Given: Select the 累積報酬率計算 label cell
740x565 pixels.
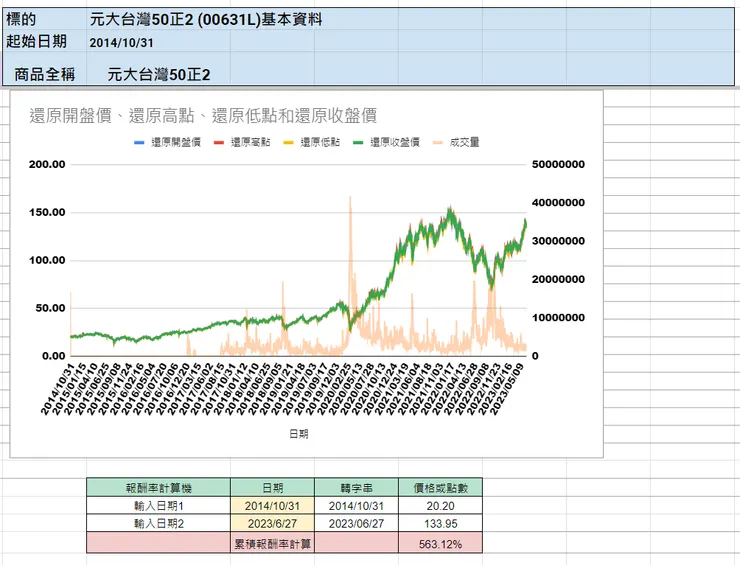Looking at the screenshot, I should tap(272, 544).
